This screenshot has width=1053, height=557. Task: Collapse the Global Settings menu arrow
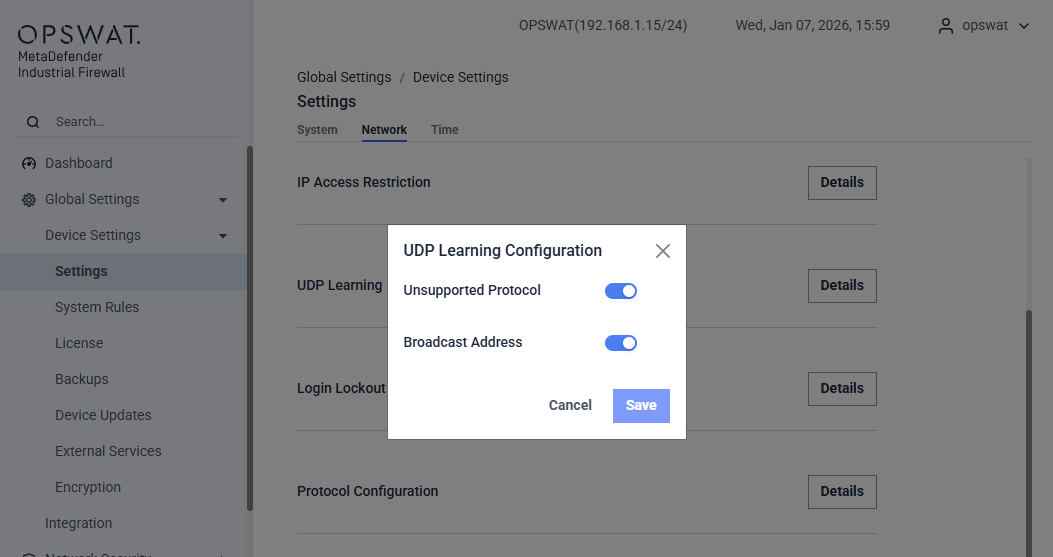pyautogui.click(x=223, y=200)
